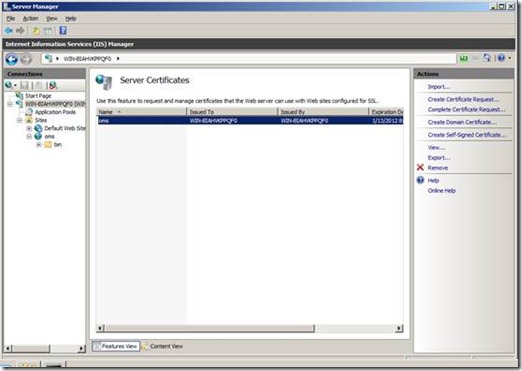Click the Server Manager toolbar Back arrow
522x371 pixels.
[x=8, y=31]
